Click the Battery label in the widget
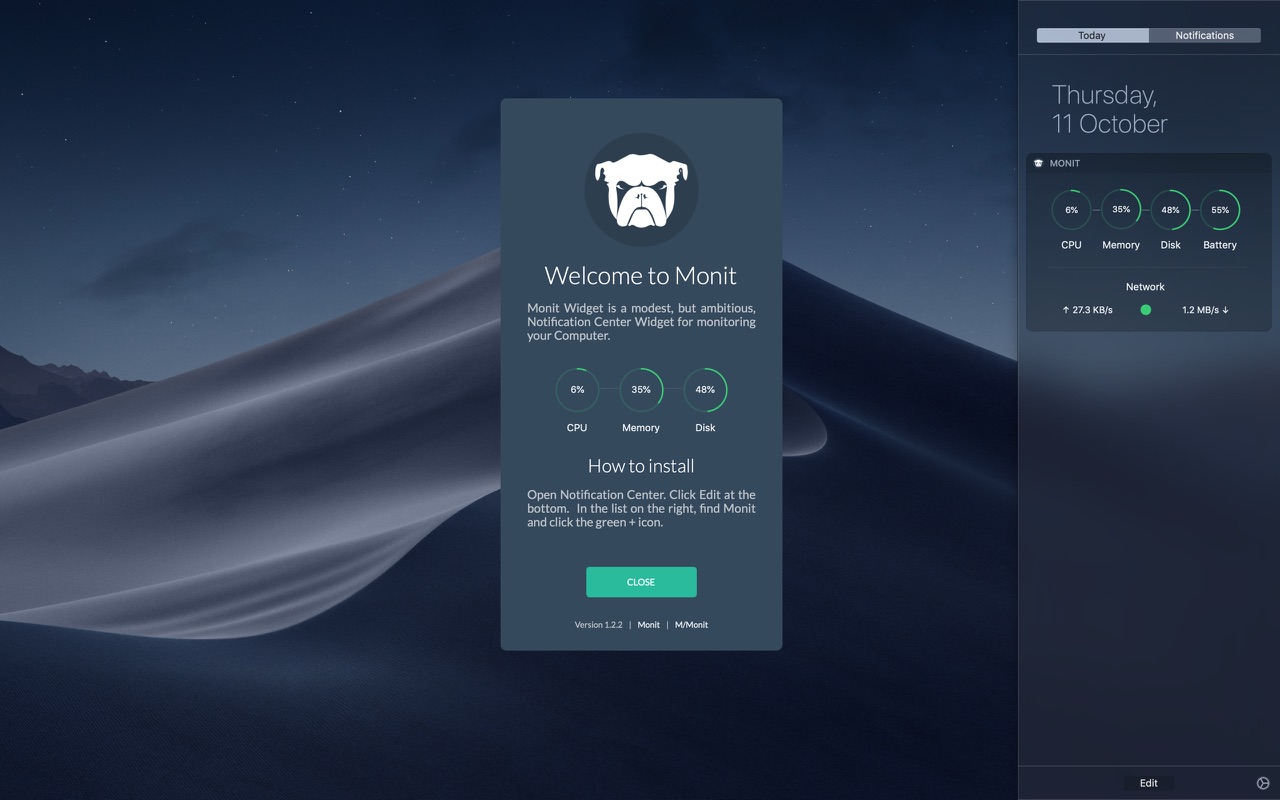This screenshot has width=1280, height=800. [x=1220, y=245]
